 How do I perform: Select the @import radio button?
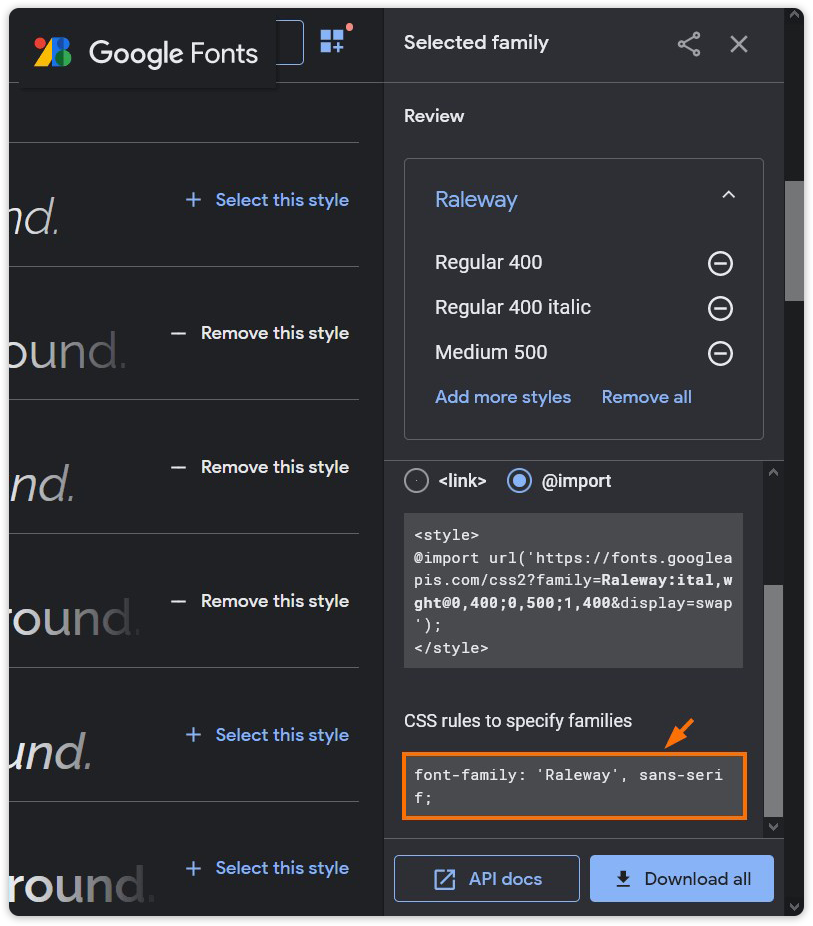(x=519, y=480)
